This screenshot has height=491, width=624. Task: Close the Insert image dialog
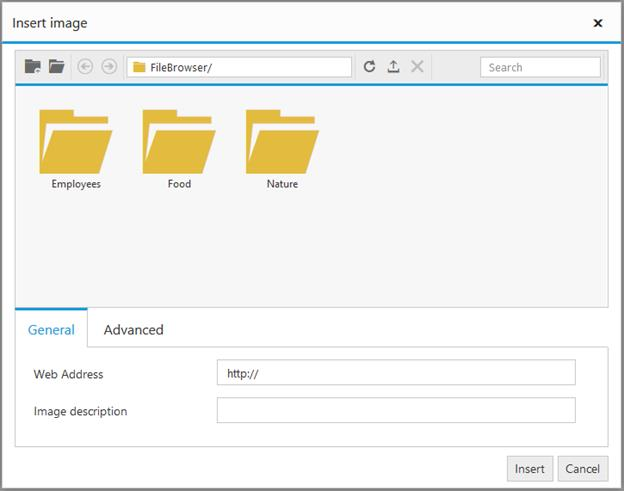tap(598, 22)
